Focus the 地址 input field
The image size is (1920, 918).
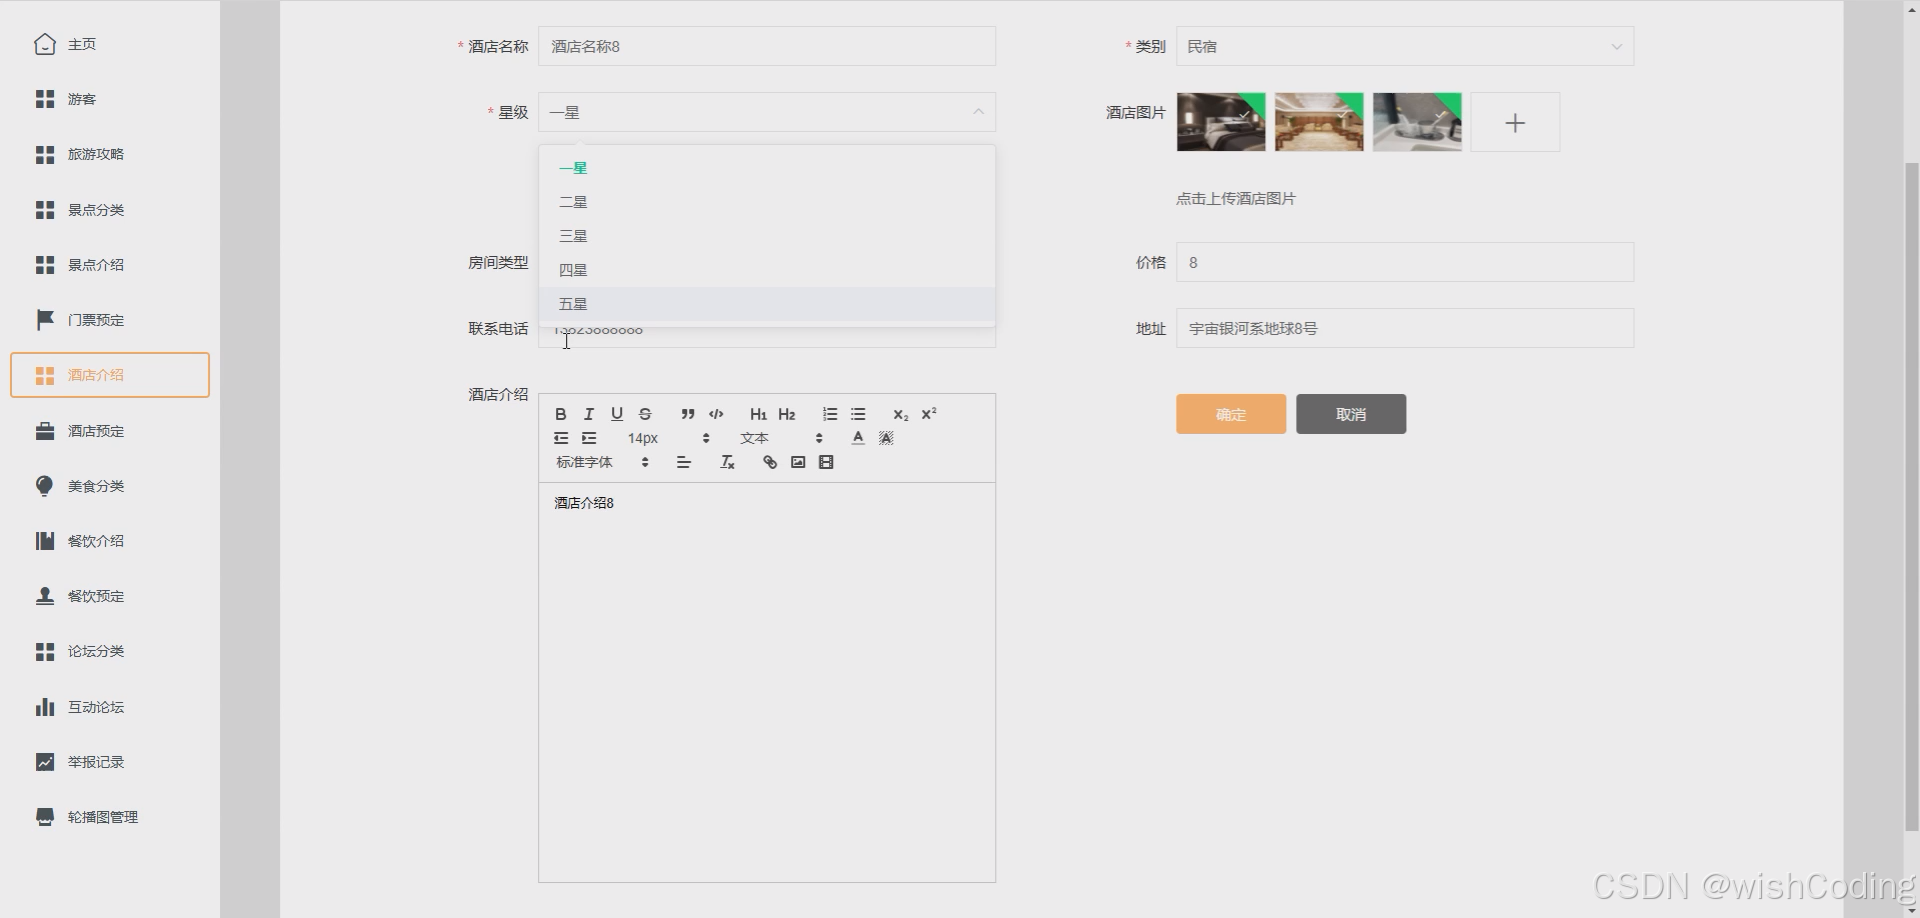(x=1405, y=328)
